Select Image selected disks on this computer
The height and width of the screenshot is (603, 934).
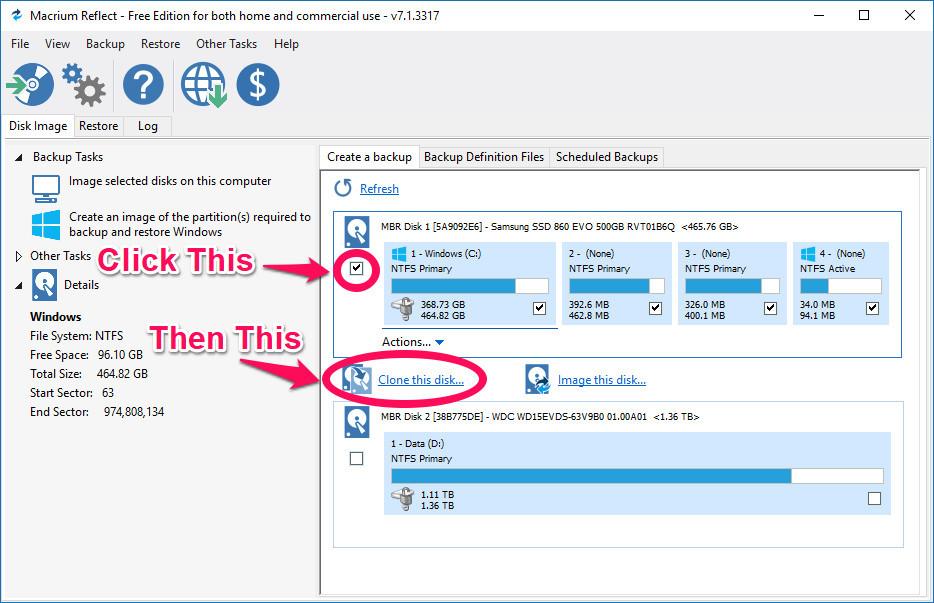tap(170, 181)
